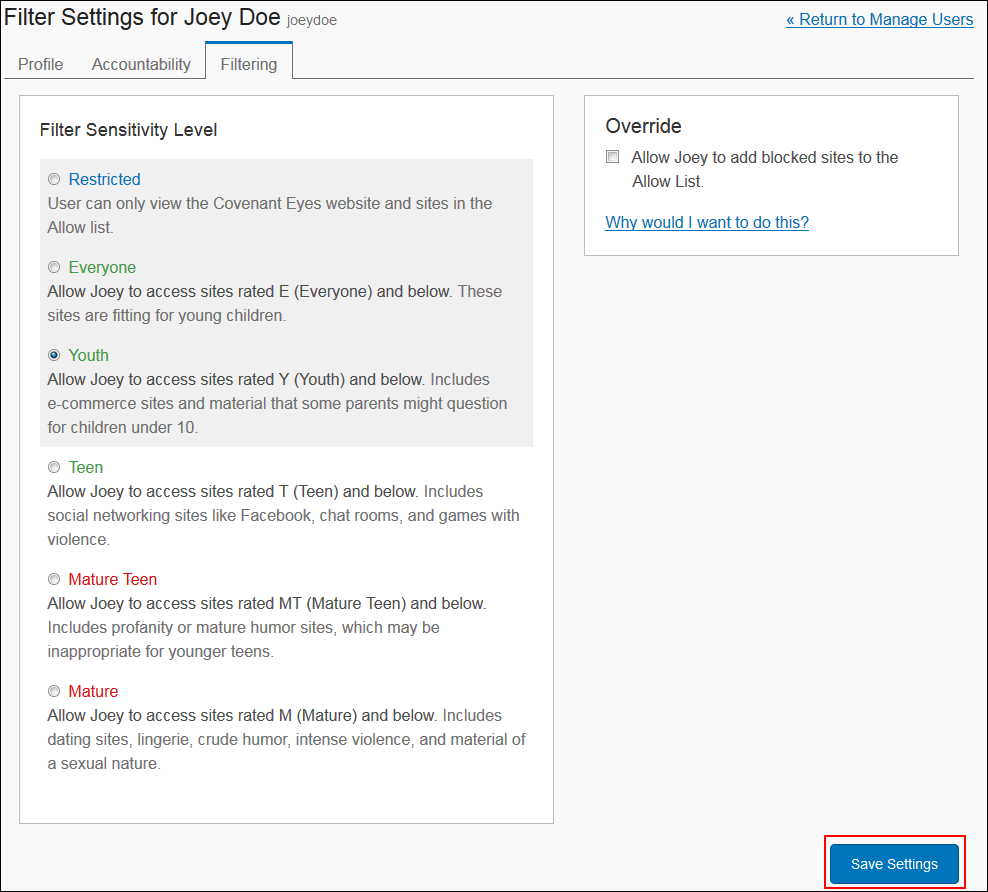The image size is (988, 892).
Task: Click the green 'Youth' label text
Action: (x=88, y=355)
